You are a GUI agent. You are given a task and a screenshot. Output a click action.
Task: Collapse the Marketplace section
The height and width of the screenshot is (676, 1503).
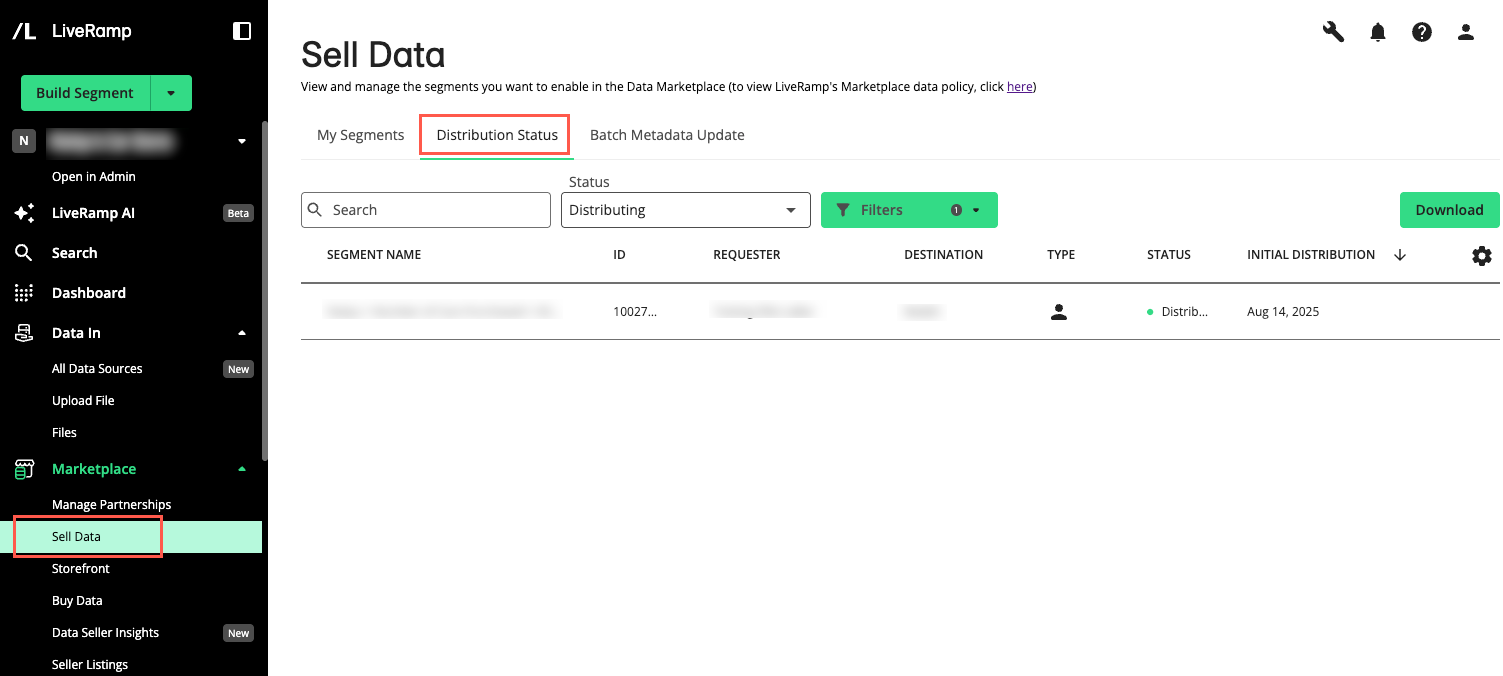click(242, 469)
